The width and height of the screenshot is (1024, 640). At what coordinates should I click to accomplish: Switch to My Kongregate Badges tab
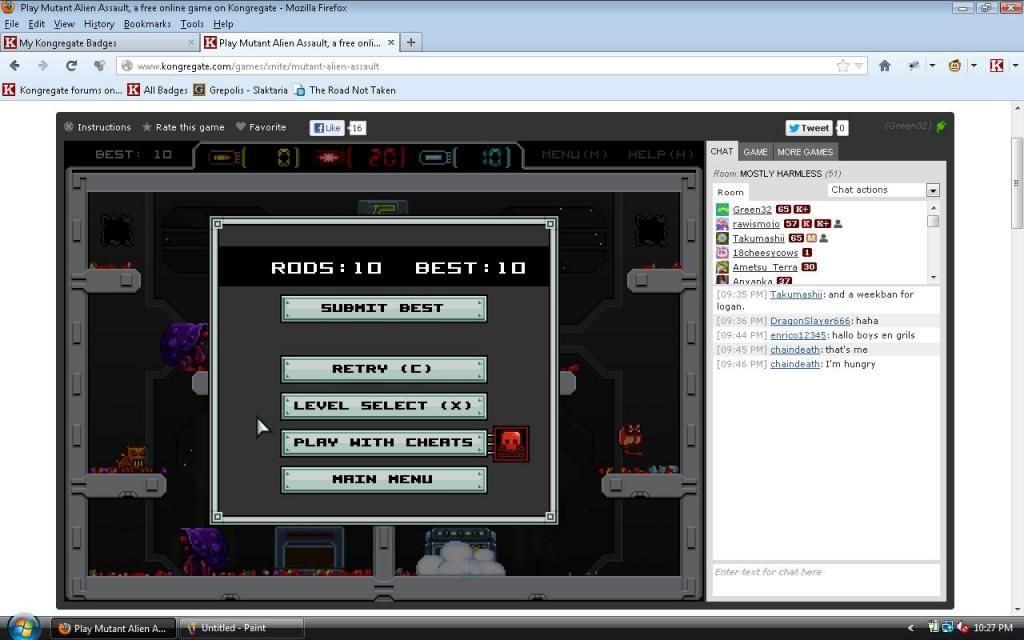(x=100, y=43)
